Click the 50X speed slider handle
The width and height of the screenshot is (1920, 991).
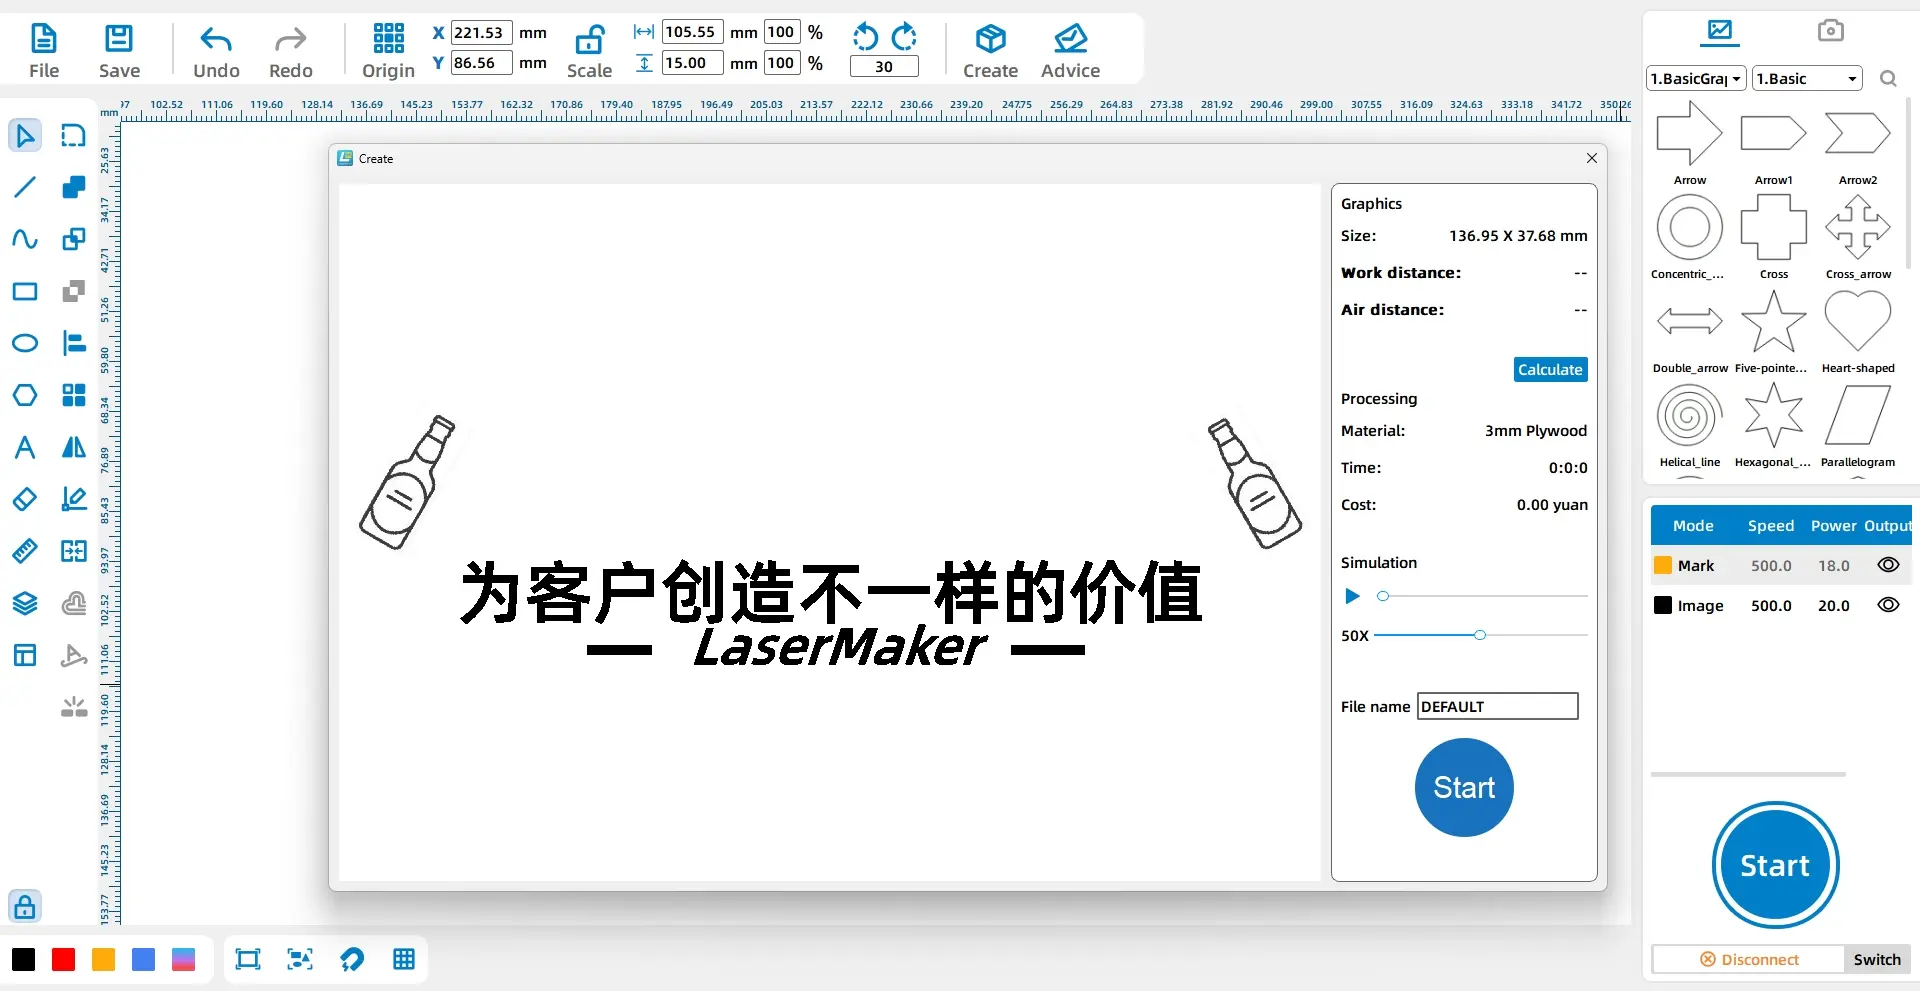coord(1480,635)
